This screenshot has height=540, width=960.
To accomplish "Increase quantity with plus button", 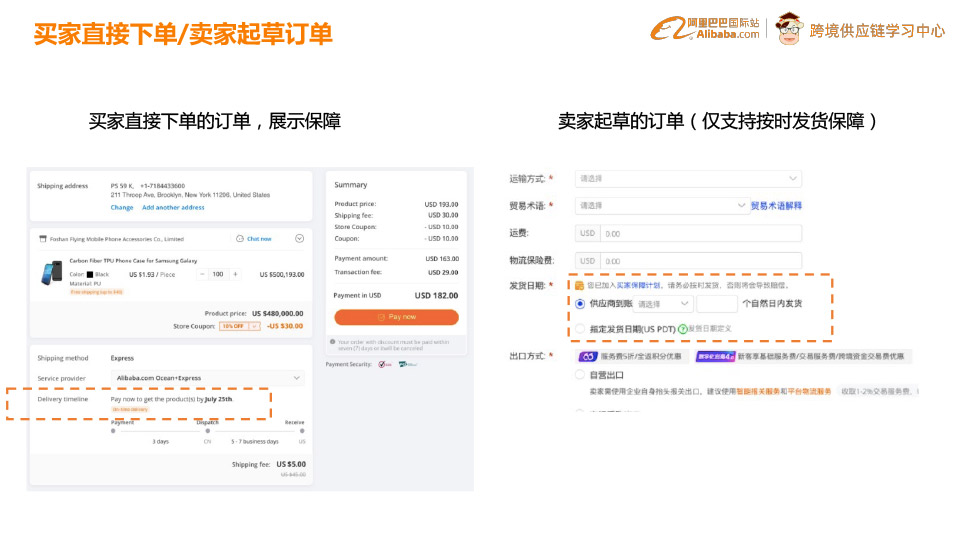I will pyautogui.click(x=235, y=273).
